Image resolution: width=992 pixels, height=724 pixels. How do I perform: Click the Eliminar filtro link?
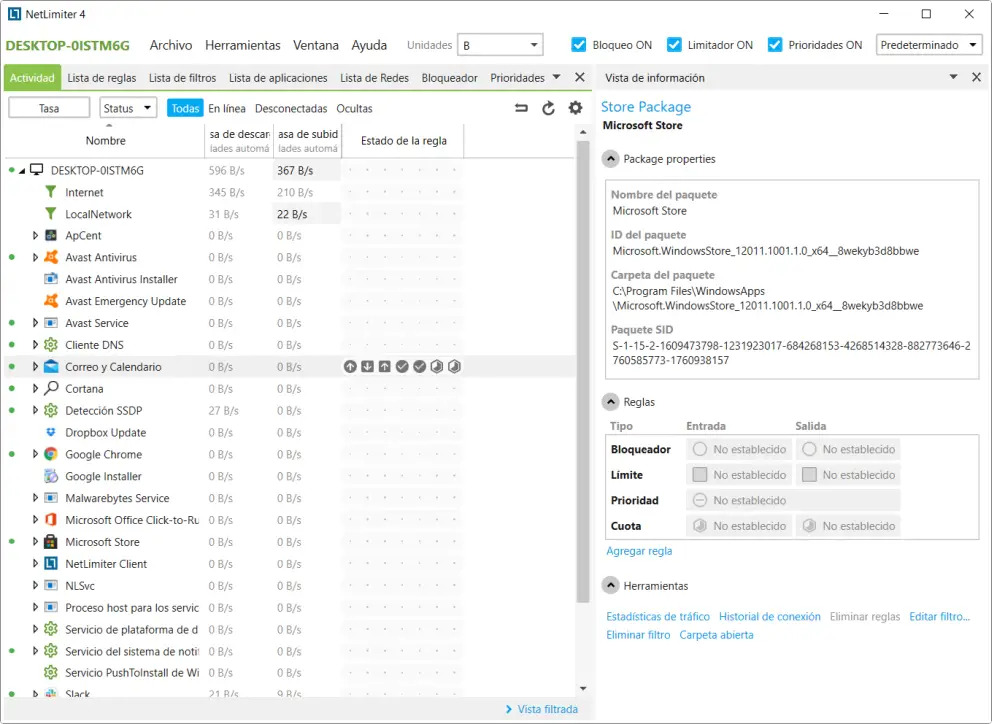[x=638, y=635]
